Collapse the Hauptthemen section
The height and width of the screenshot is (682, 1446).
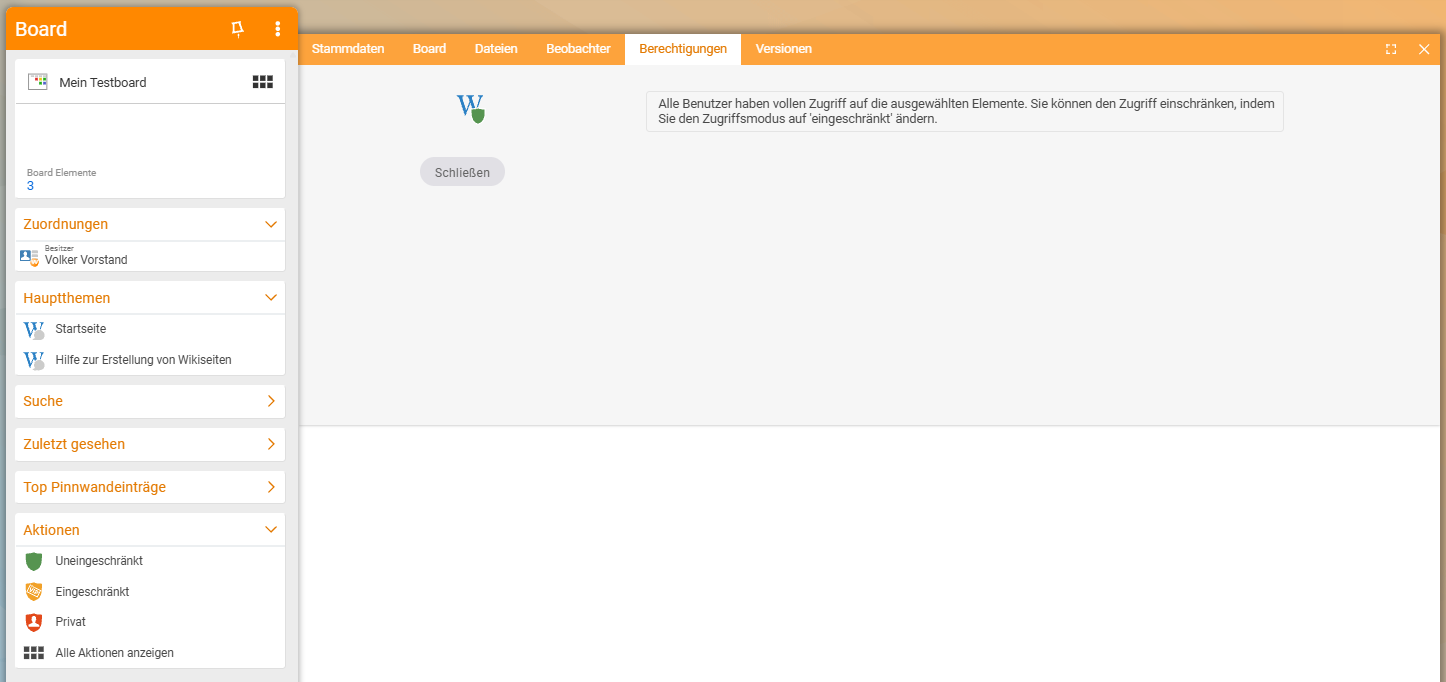(271, 298)
